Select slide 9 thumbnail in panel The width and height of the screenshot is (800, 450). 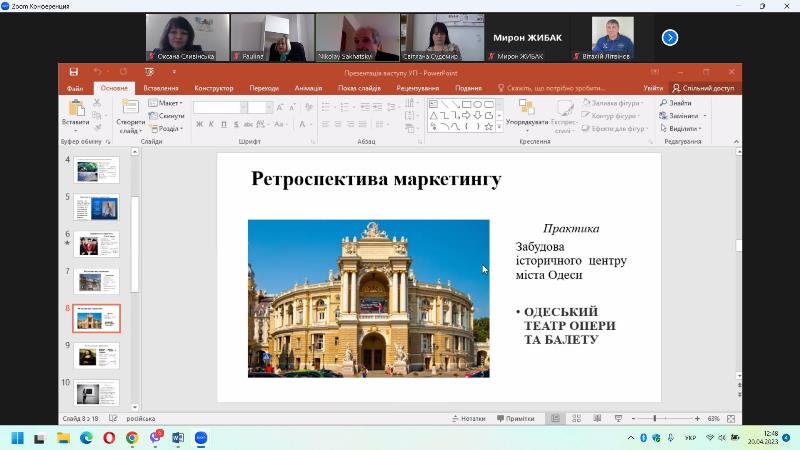tap(96, 355)
